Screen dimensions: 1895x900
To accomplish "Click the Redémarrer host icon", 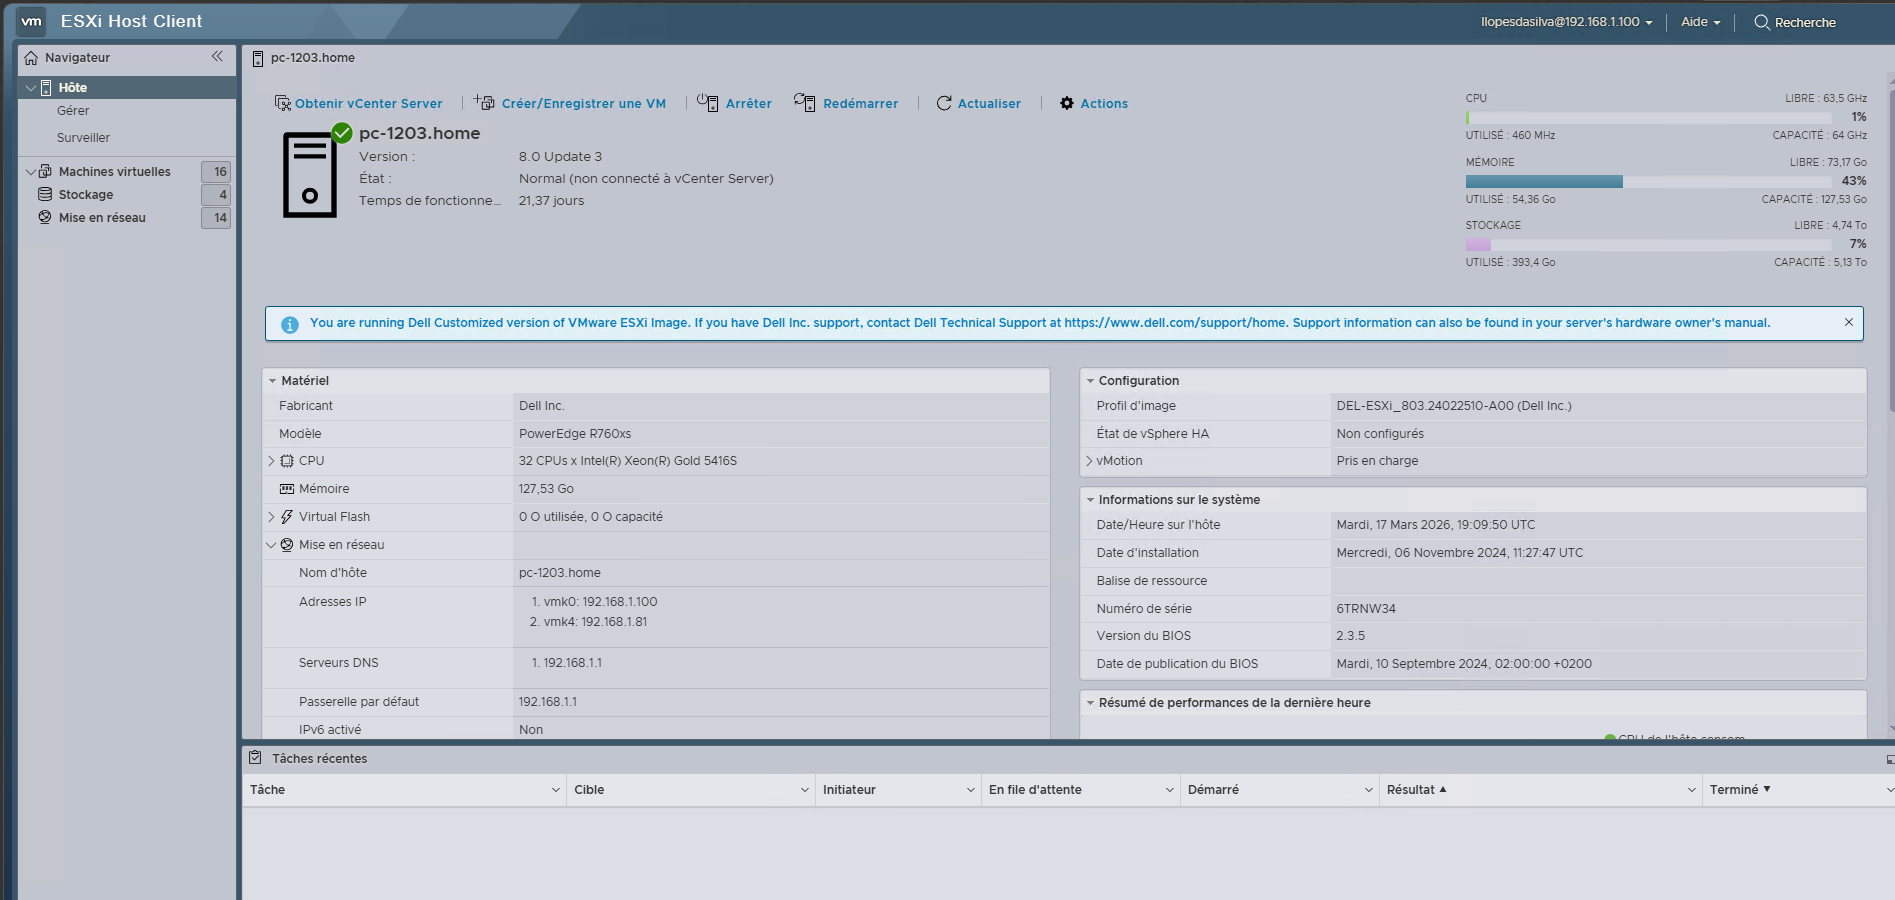I will point(804,103).
